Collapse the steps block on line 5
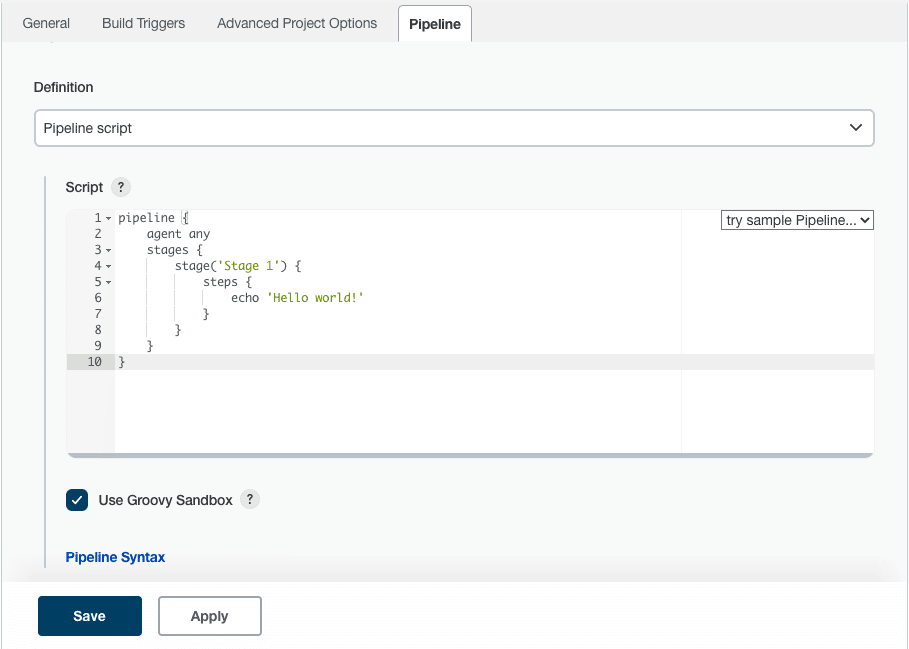The width and height of the screenshot is (909, 649). (109, 282)
